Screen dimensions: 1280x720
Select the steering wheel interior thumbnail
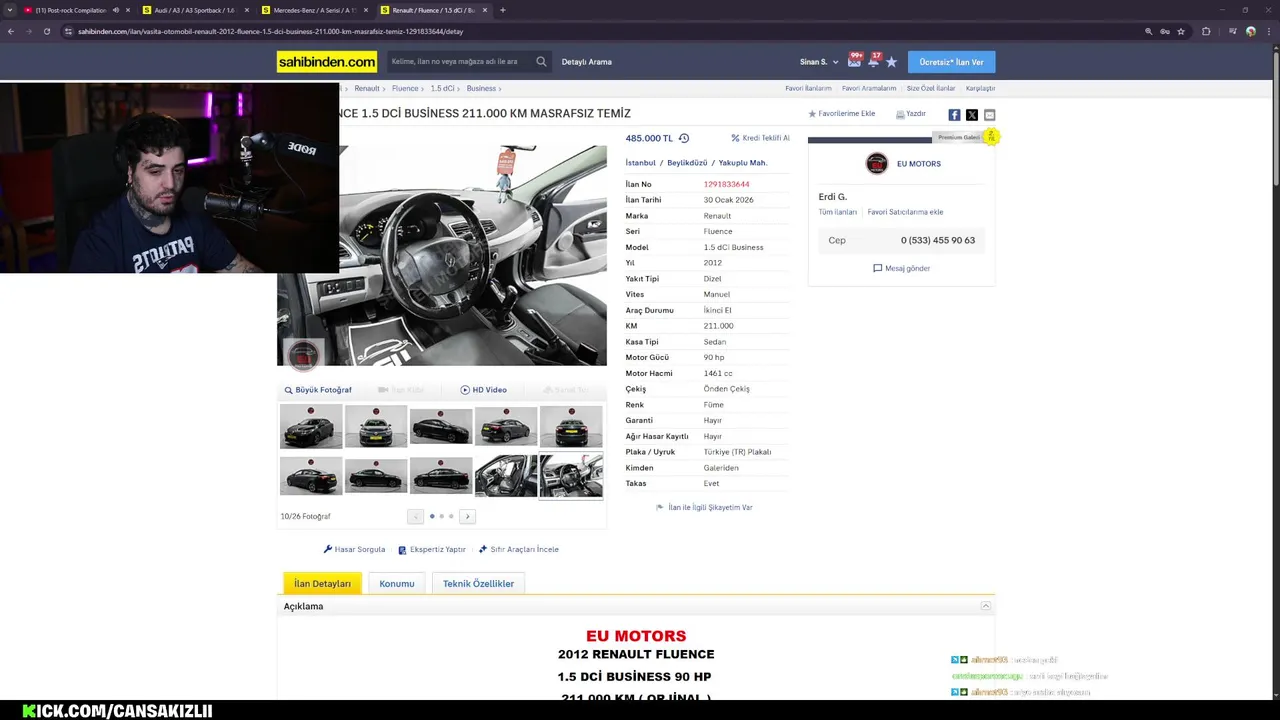(571, 476)
